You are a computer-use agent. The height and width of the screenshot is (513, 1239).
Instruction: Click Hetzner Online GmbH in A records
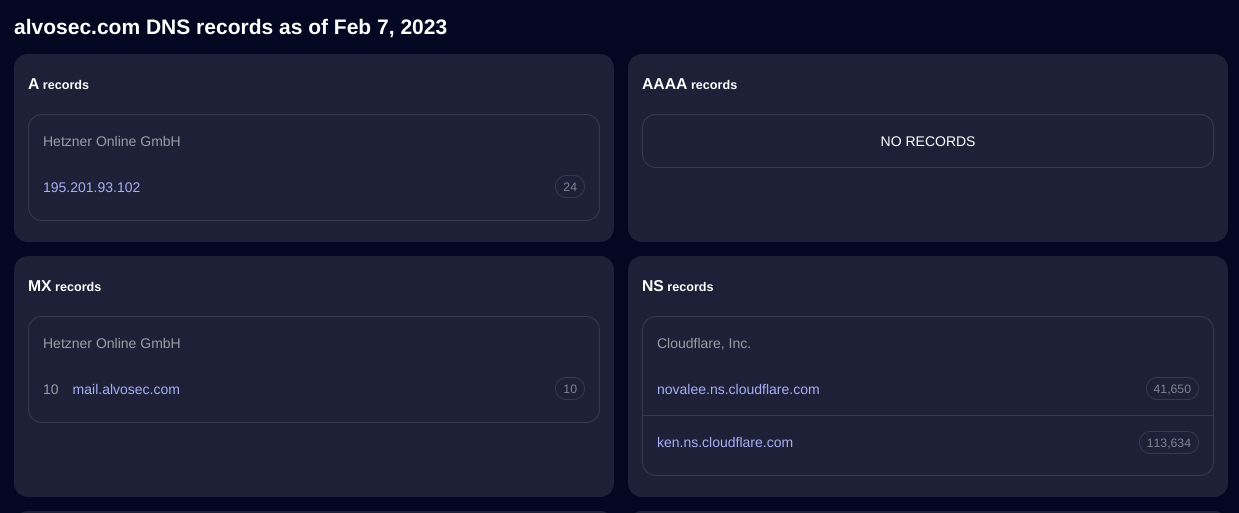point(112,142)
